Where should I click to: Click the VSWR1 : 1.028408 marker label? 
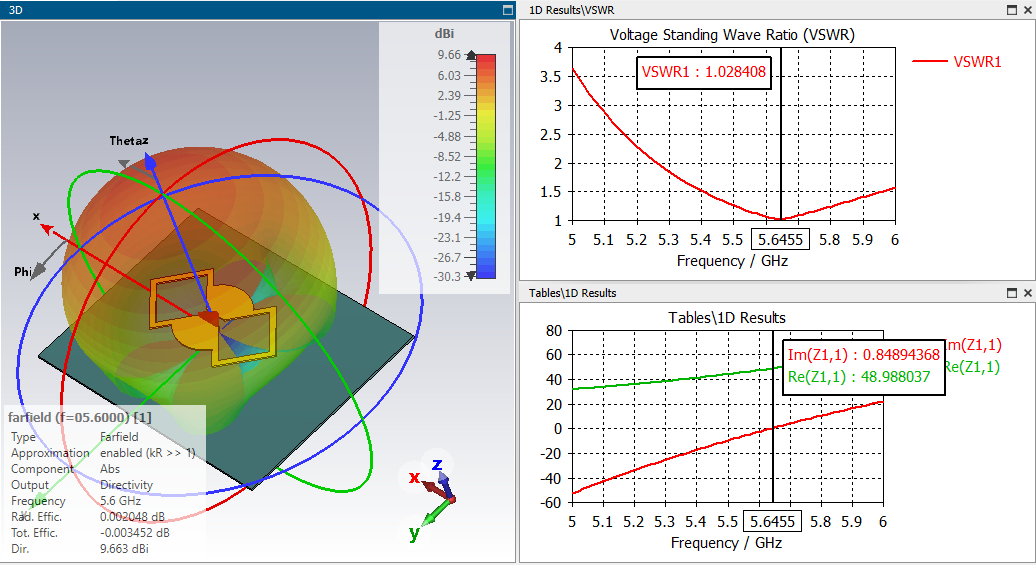[704, 72]
